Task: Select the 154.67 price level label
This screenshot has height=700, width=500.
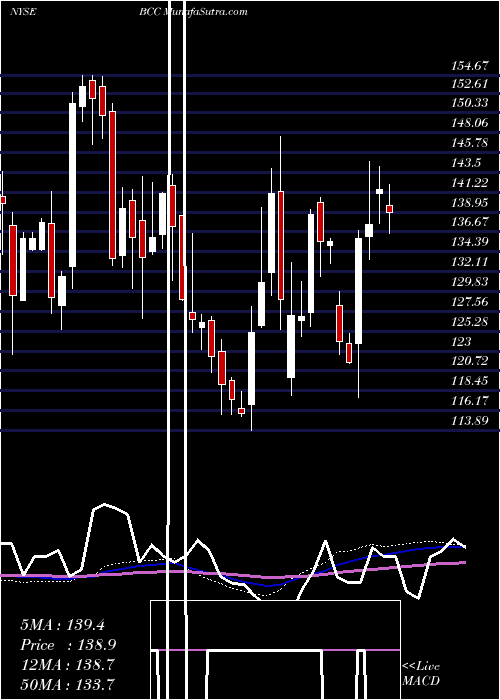Action: [x=470, y=67]
